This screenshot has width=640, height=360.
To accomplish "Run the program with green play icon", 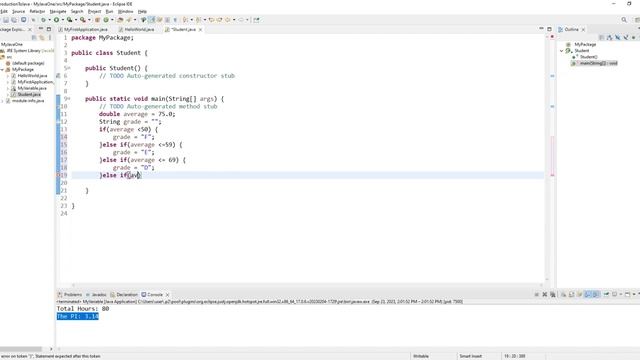I will [x=56, y=20].
